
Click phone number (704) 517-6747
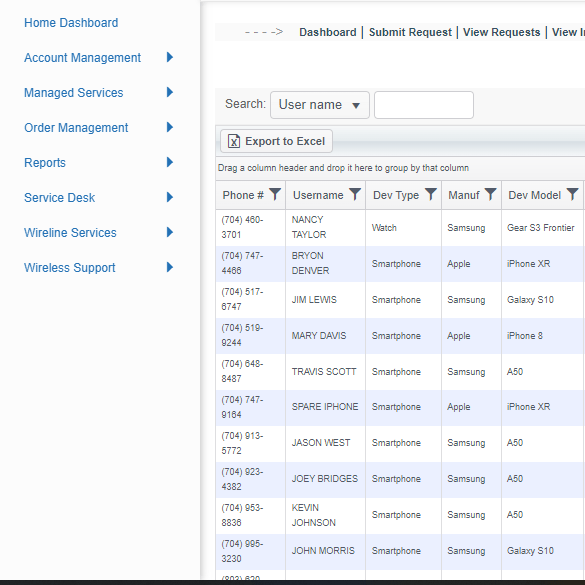pos(242,300)
